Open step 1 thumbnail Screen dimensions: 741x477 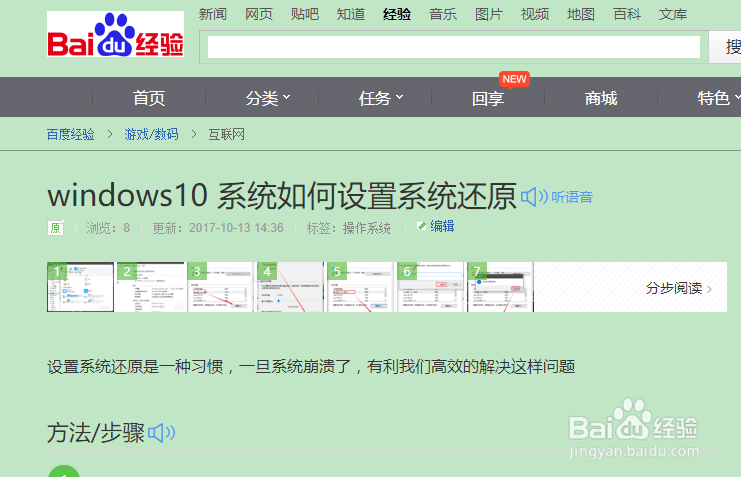[x=80, y=287]
